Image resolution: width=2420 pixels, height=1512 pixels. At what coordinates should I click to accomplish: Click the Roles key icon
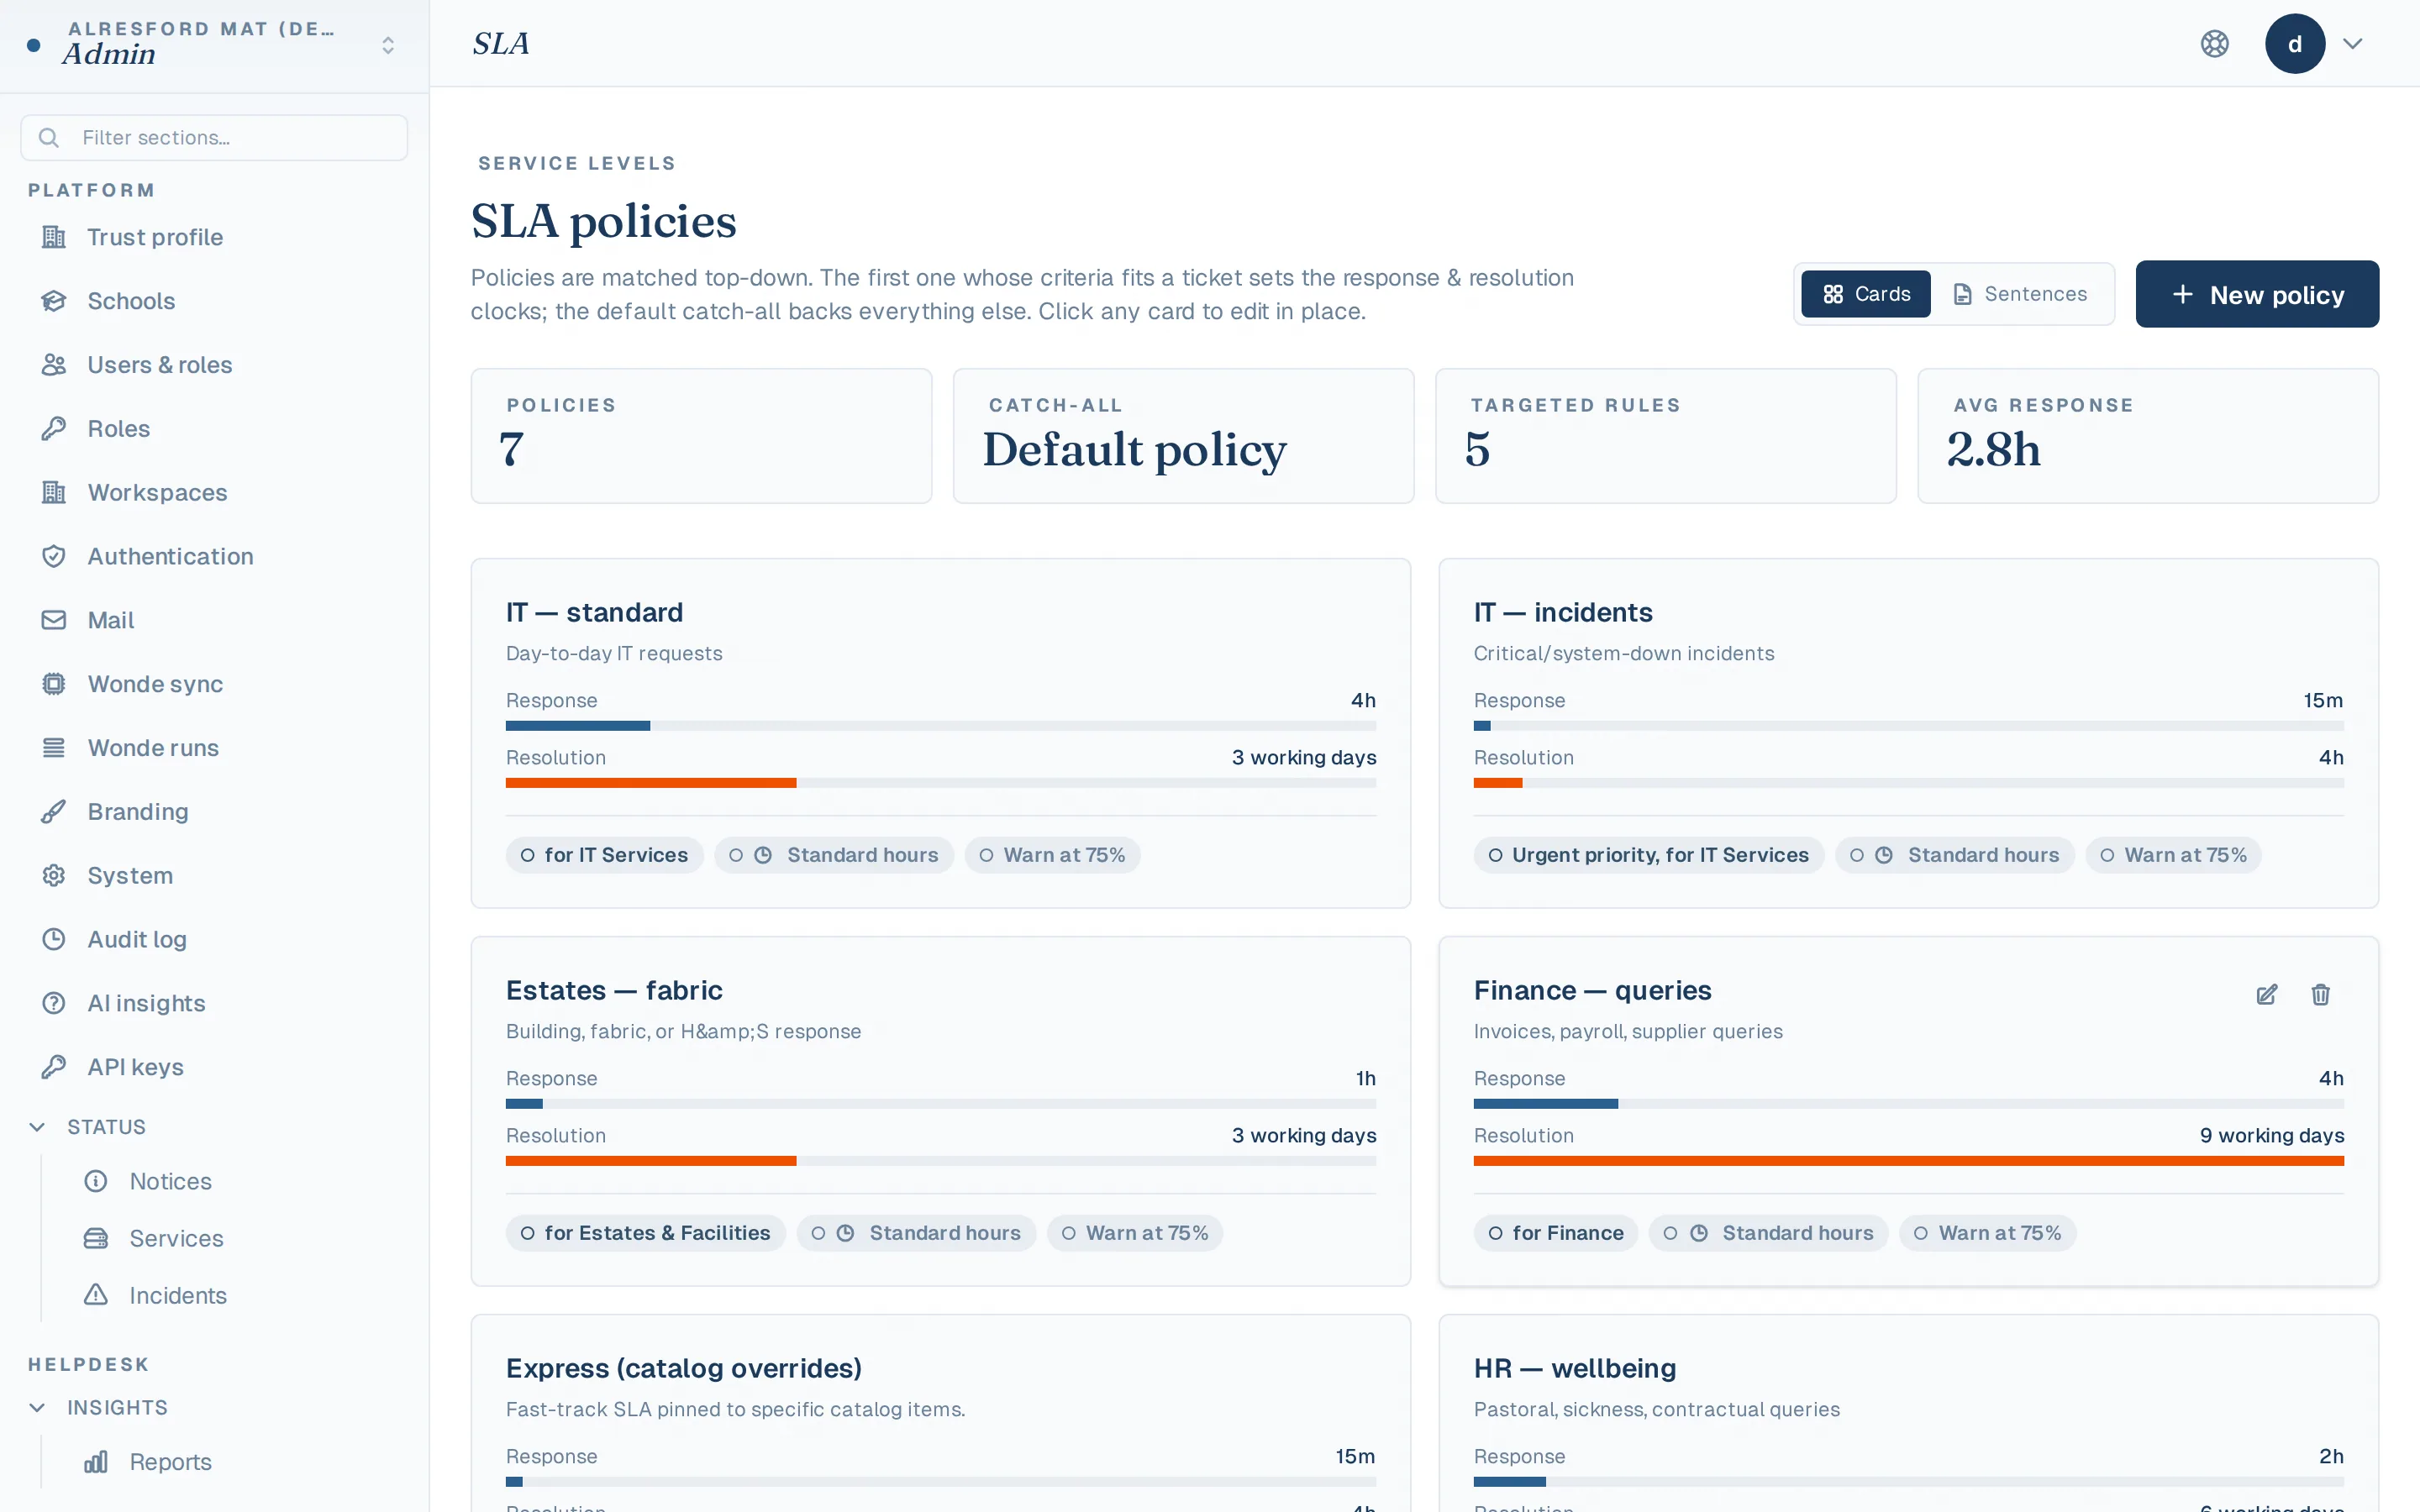[x=54, y=429]
